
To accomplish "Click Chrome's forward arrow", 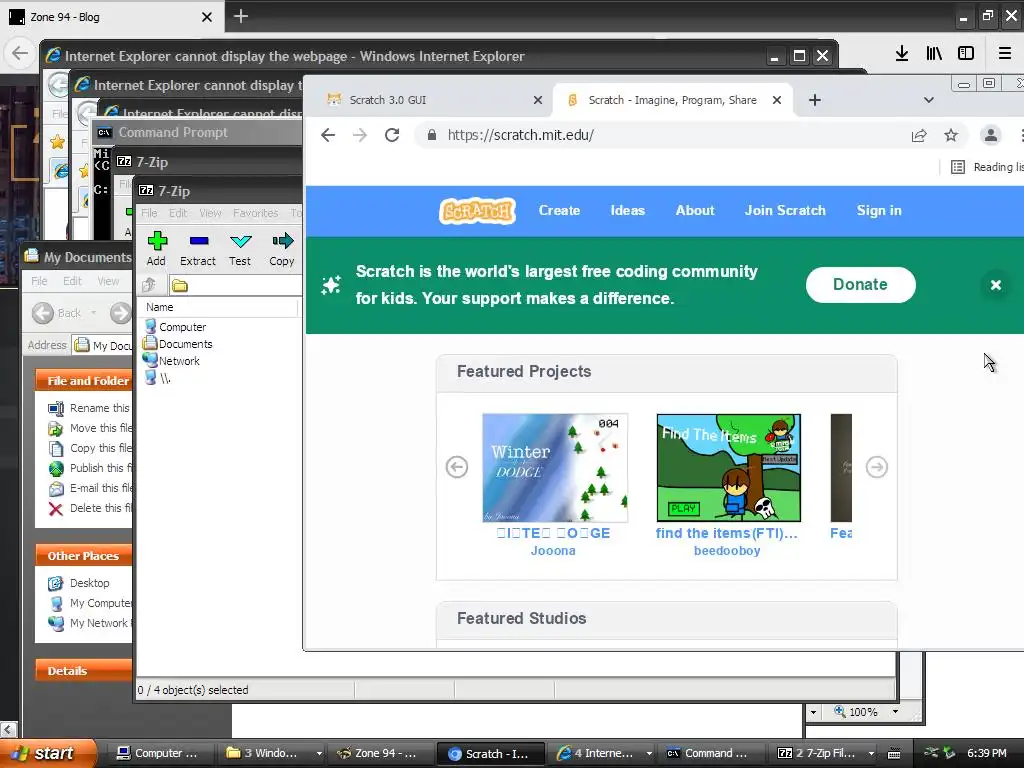I will (360, 135).
